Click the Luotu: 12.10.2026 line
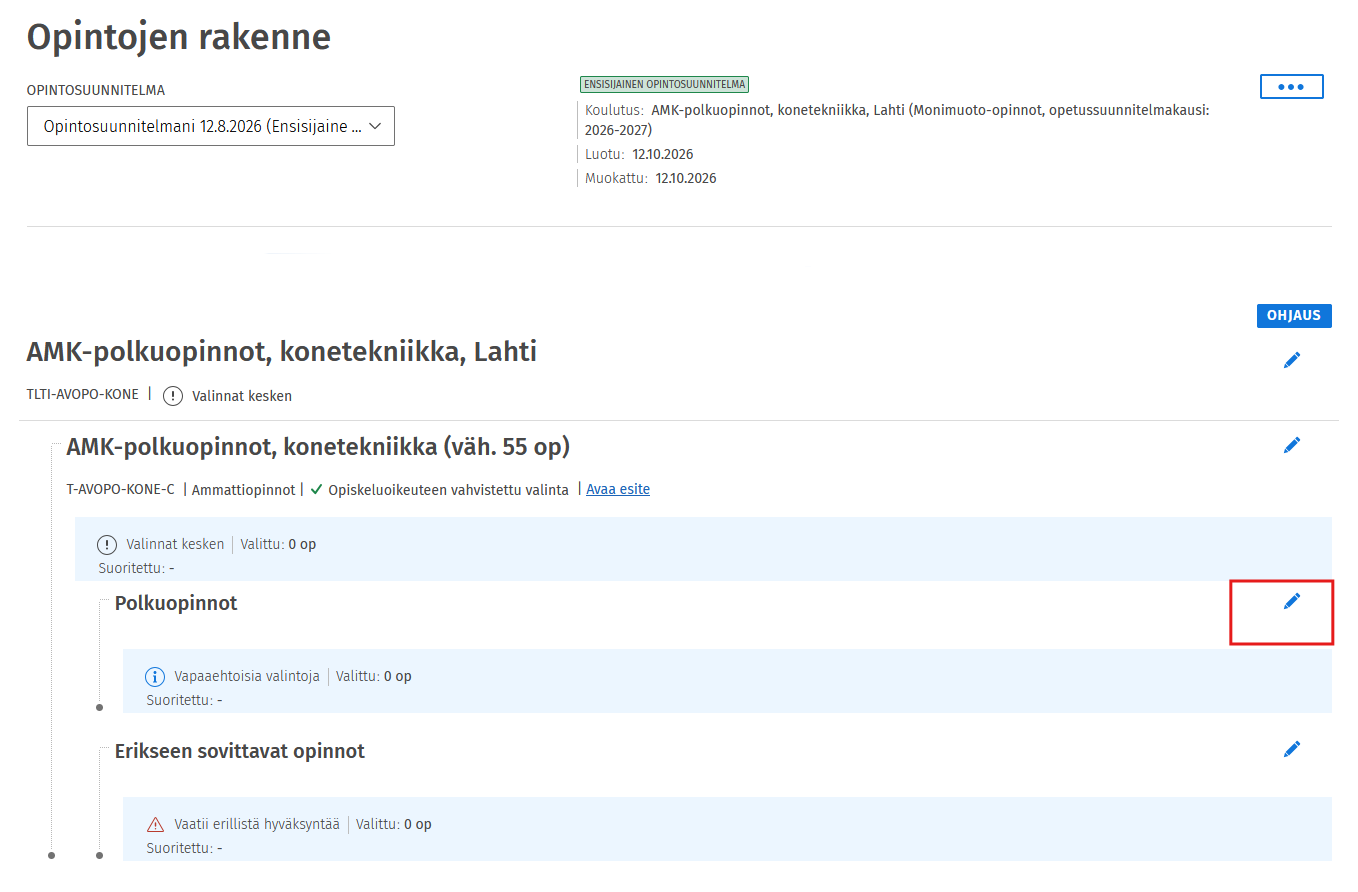Viewport: 1358px width, 892px height. pos(639,154)
